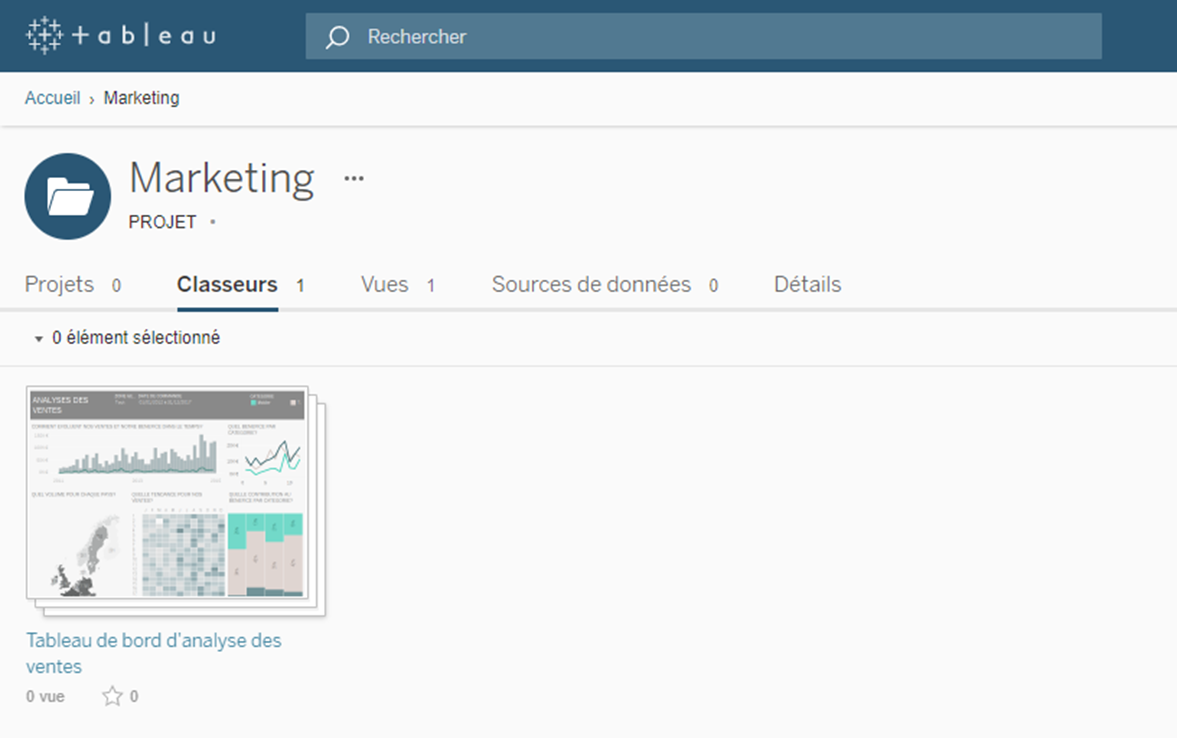Navigate to Accueil via the breadcrumb

pos(52,98)
